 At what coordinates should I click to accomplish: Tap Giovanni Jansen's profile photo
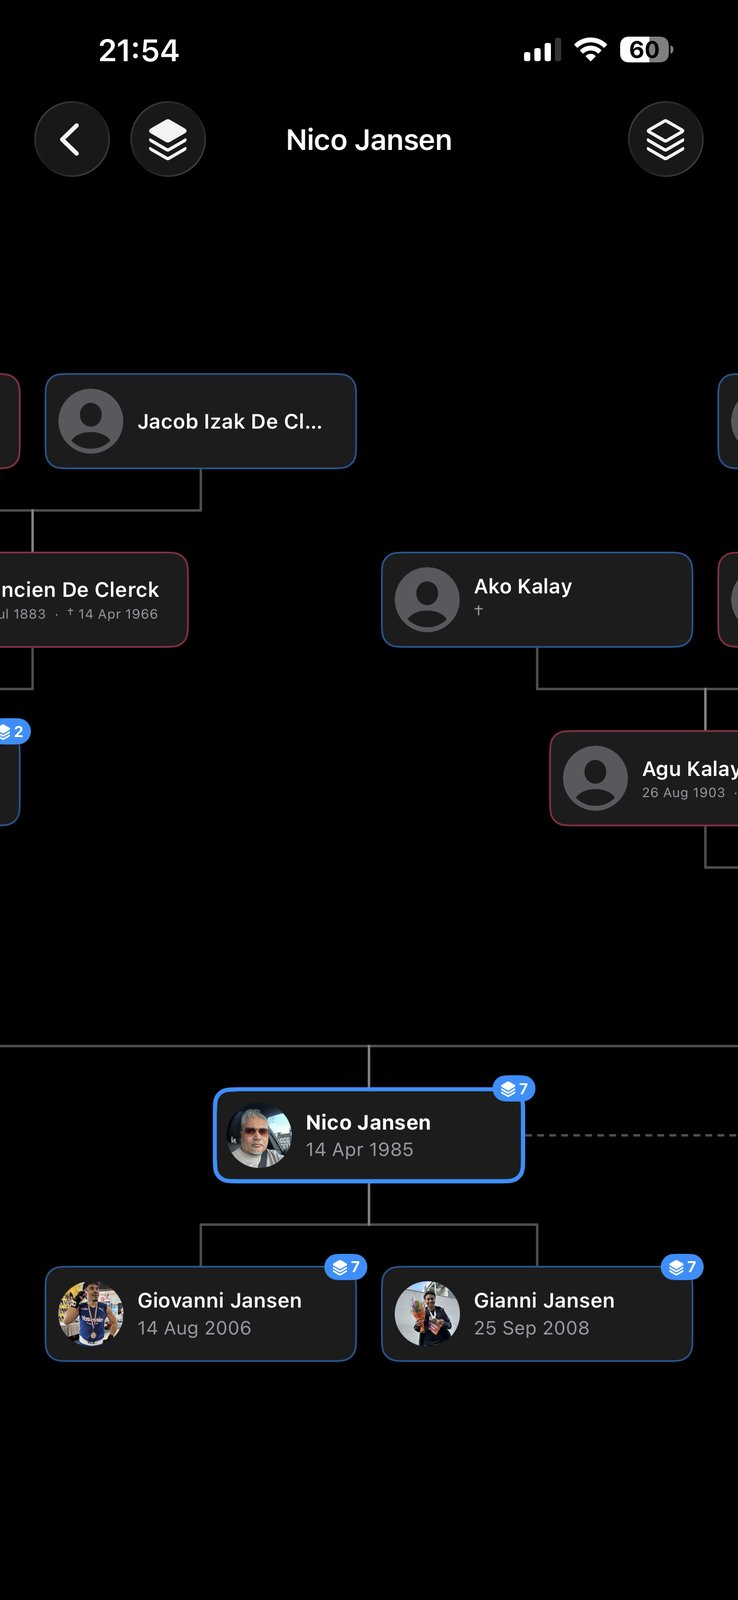click(x=91, y=1314)
